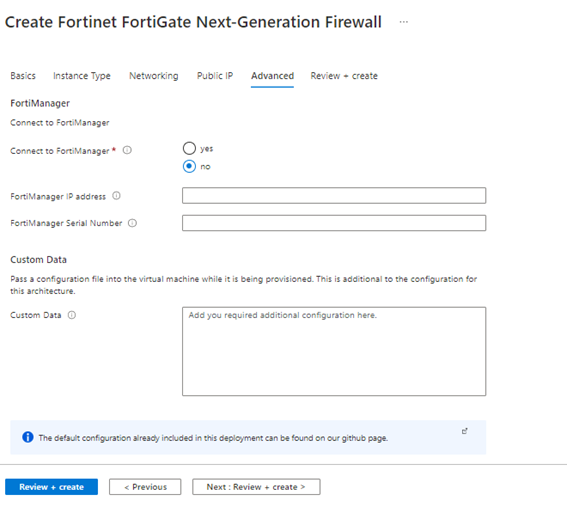567x507 pixels.
Task: Select the yes radio button
Action: click(x=189, y=148)
